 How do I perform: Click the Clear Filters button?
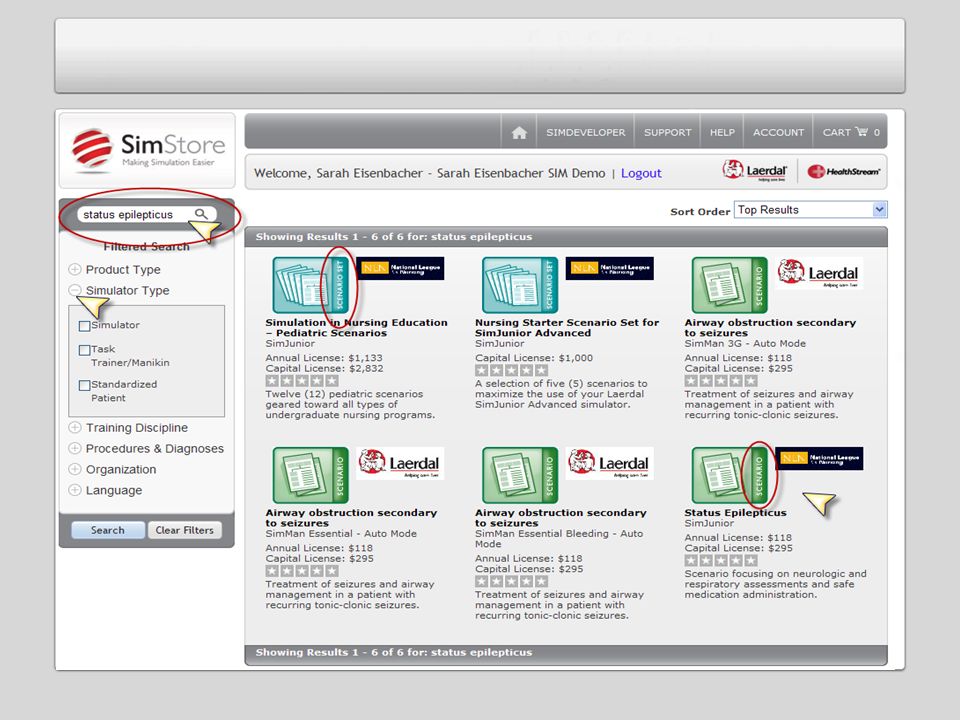184,530
